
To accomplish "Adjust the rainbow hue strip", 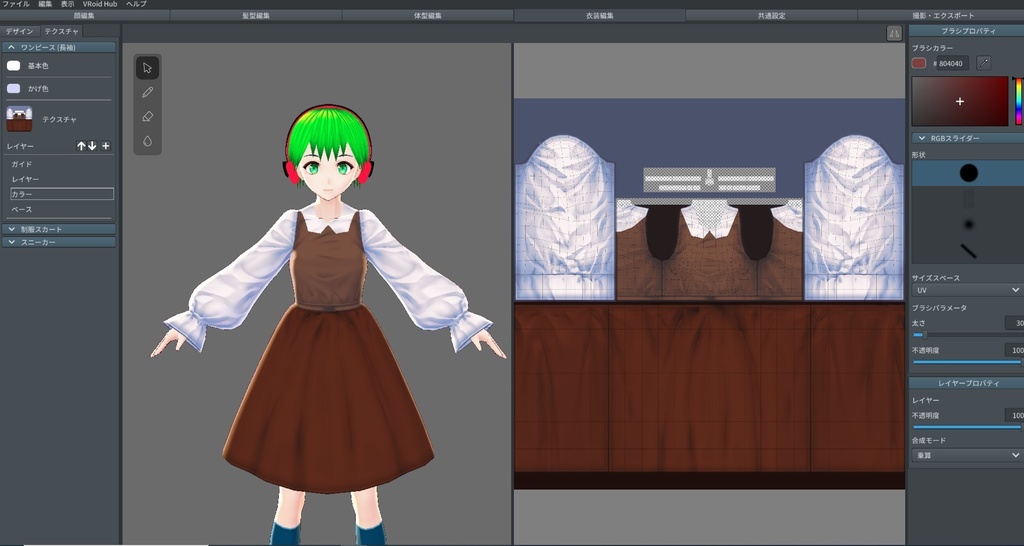I will (x=1019, y=101).
